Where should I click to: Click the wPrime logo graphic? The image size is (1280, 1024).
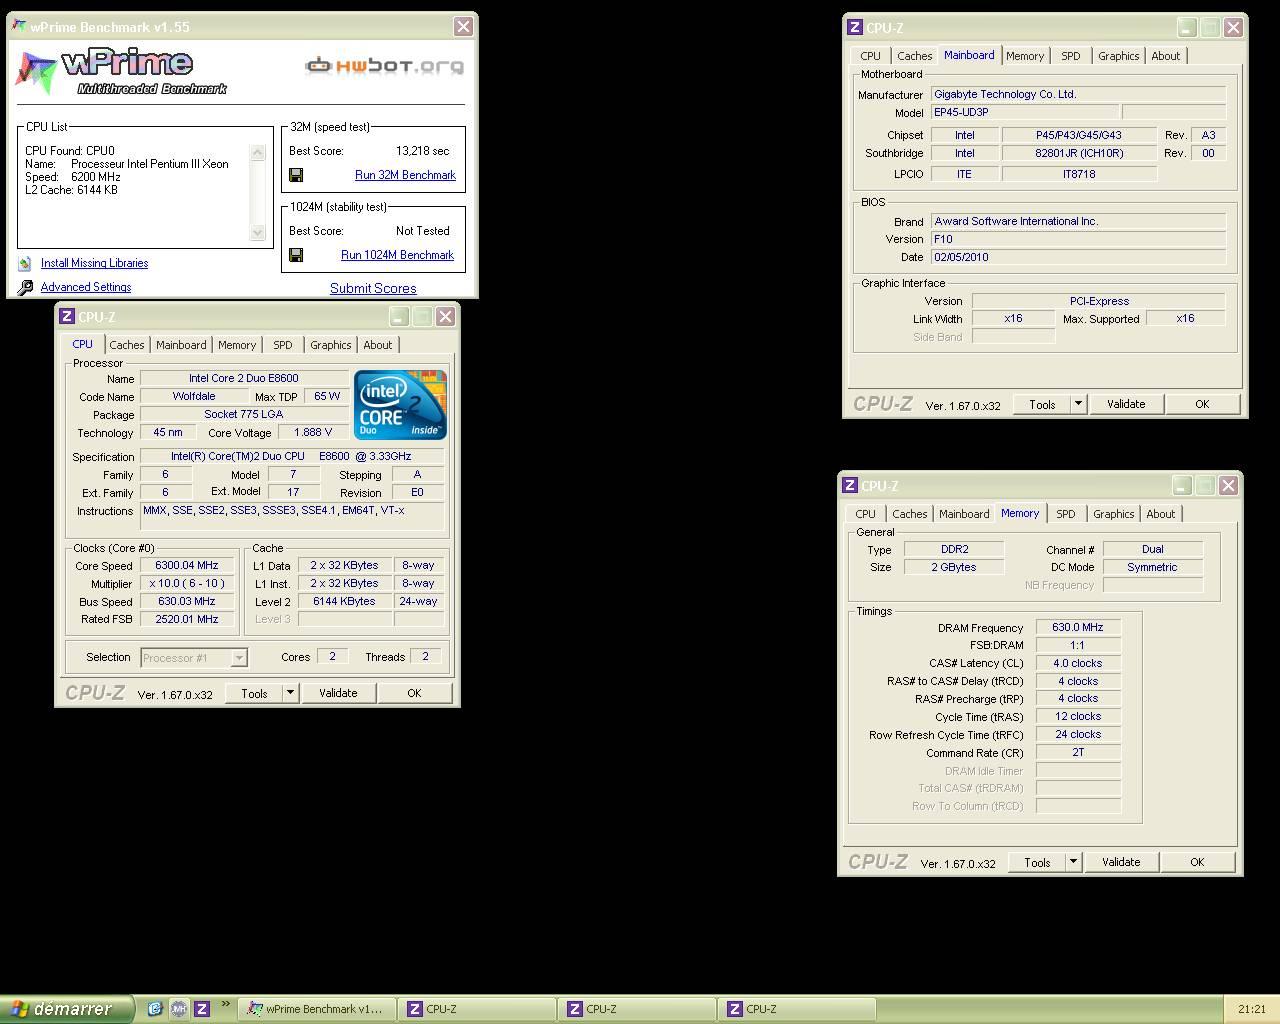[121, 72]
